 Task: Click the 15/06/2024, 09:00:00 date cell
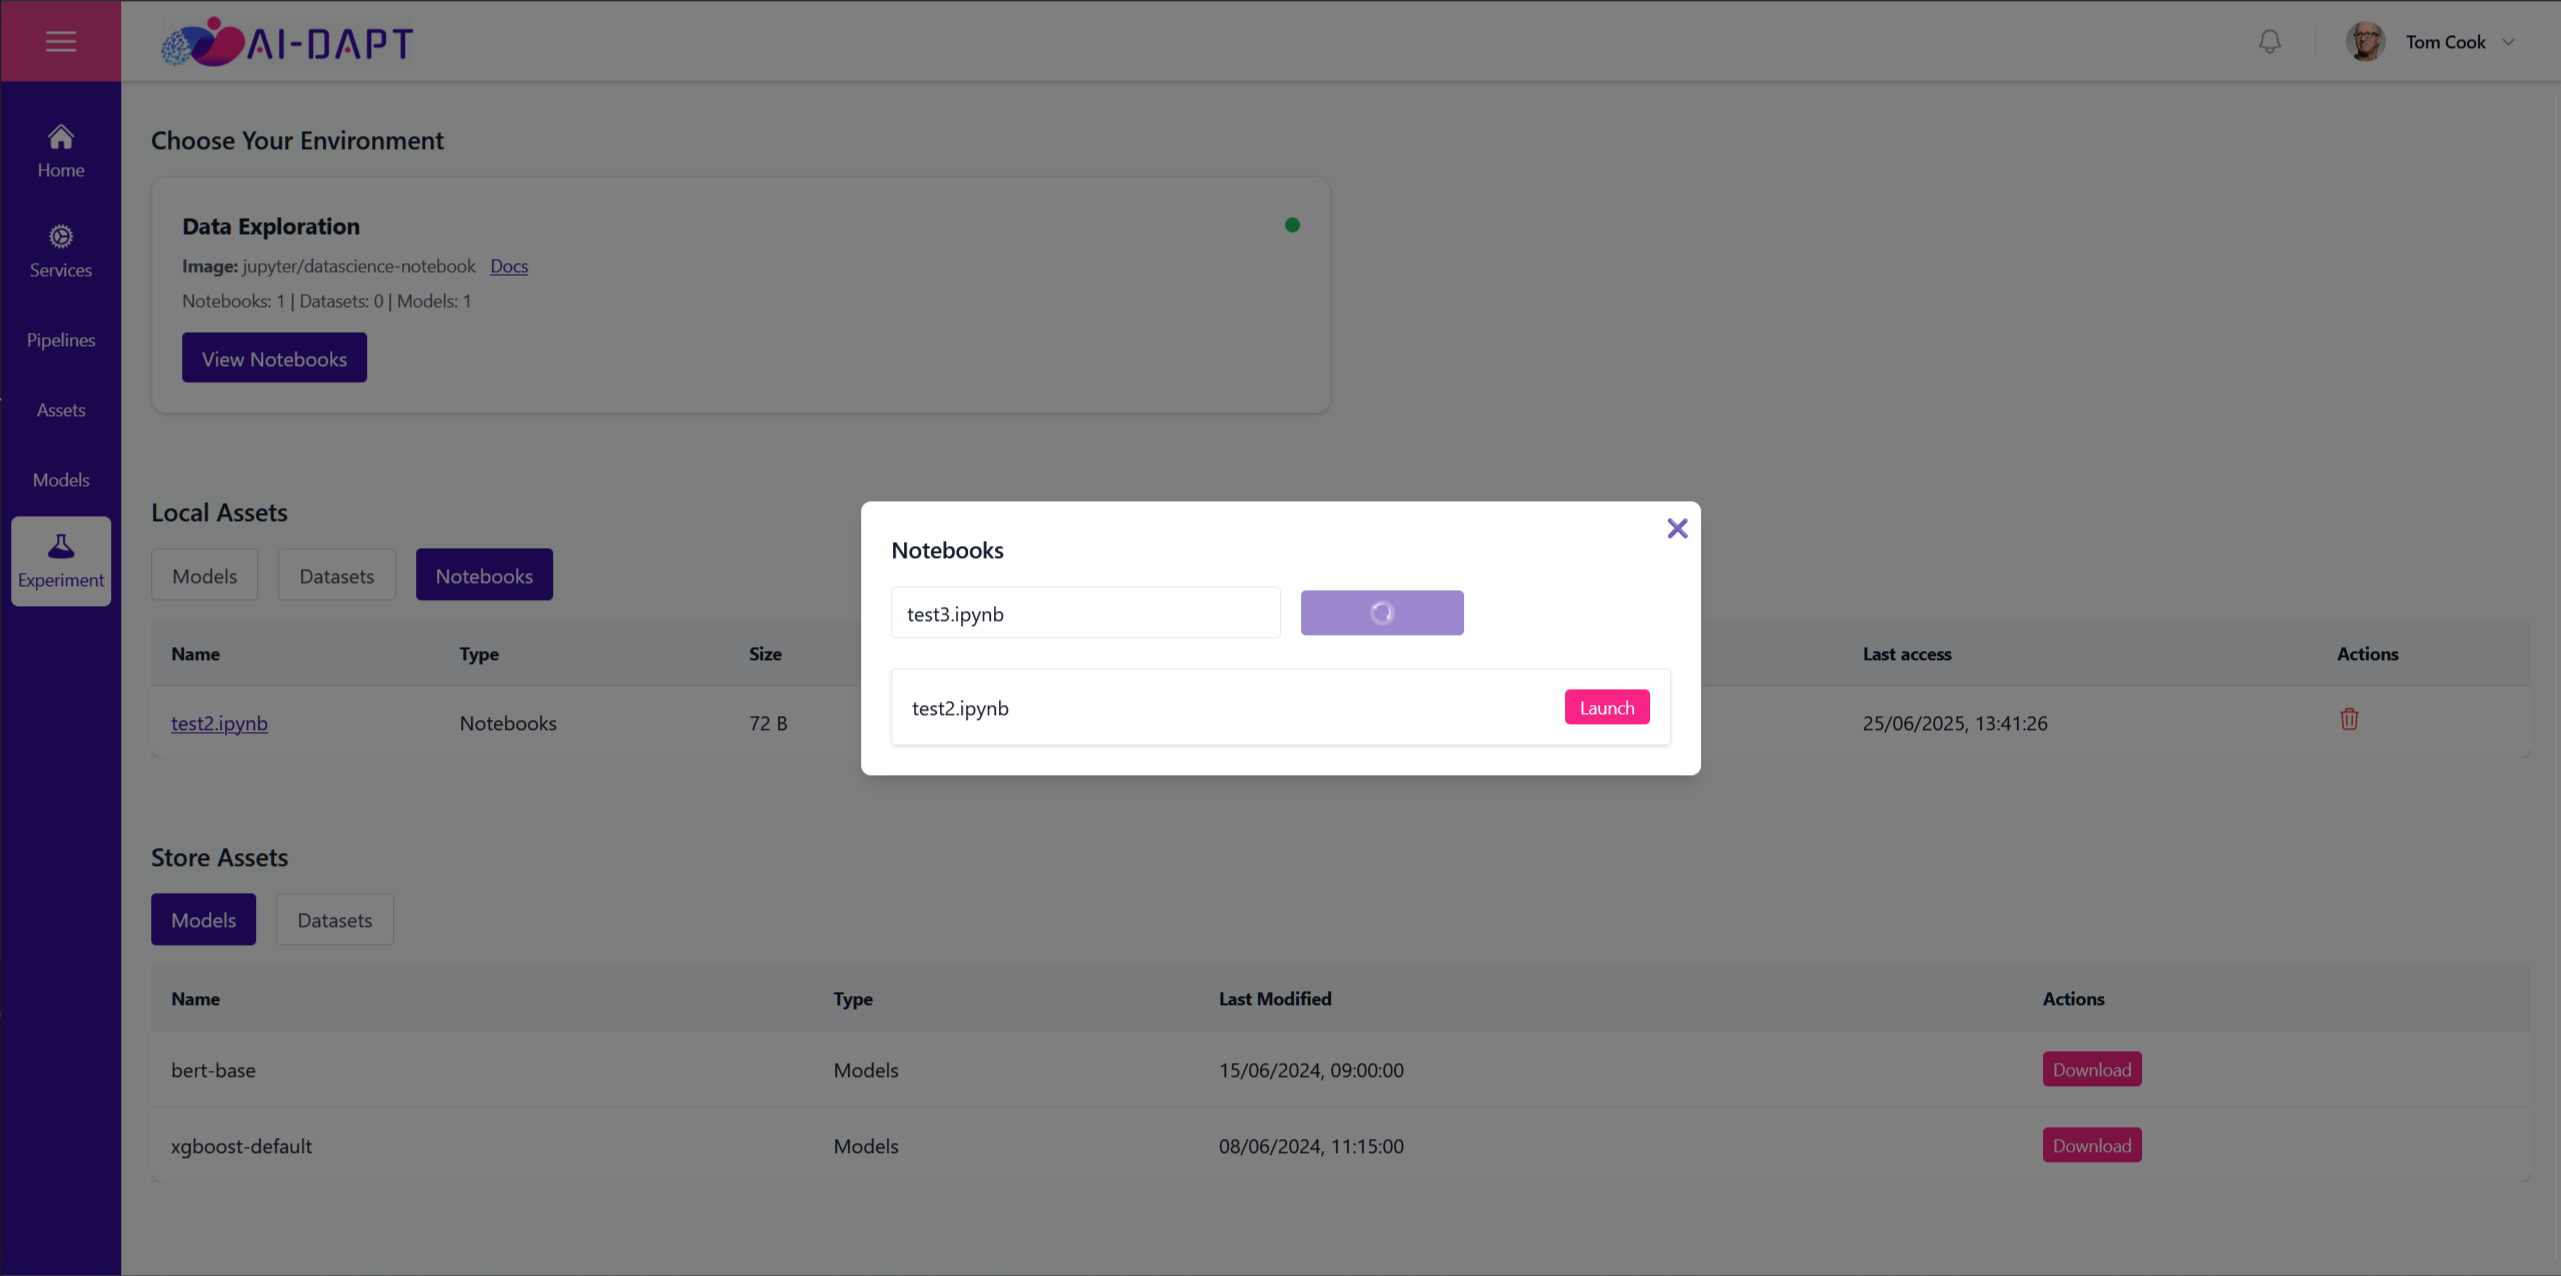coord(1311,1070)
